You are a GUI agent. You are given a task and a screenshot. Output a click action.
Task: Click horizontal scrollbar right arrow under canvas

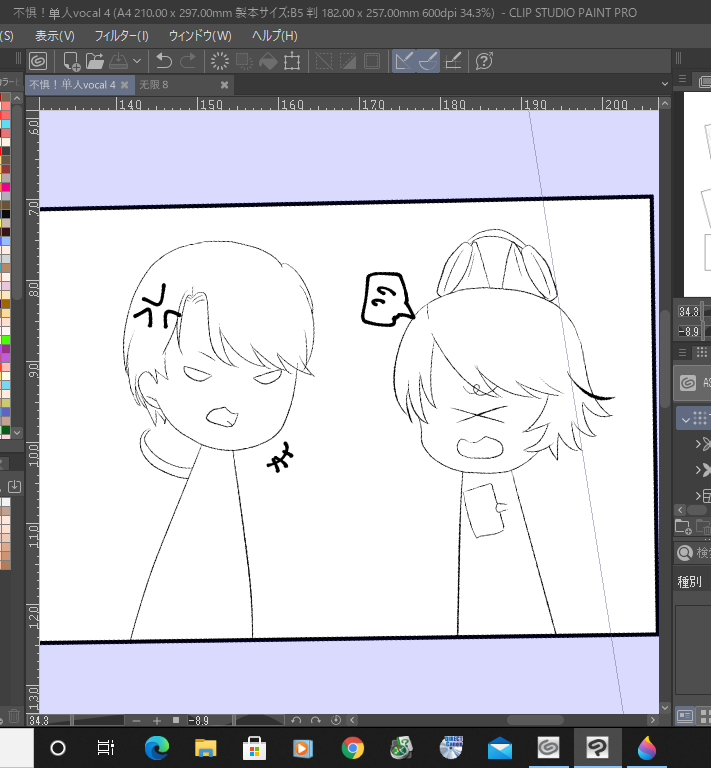tap(652, 720)
